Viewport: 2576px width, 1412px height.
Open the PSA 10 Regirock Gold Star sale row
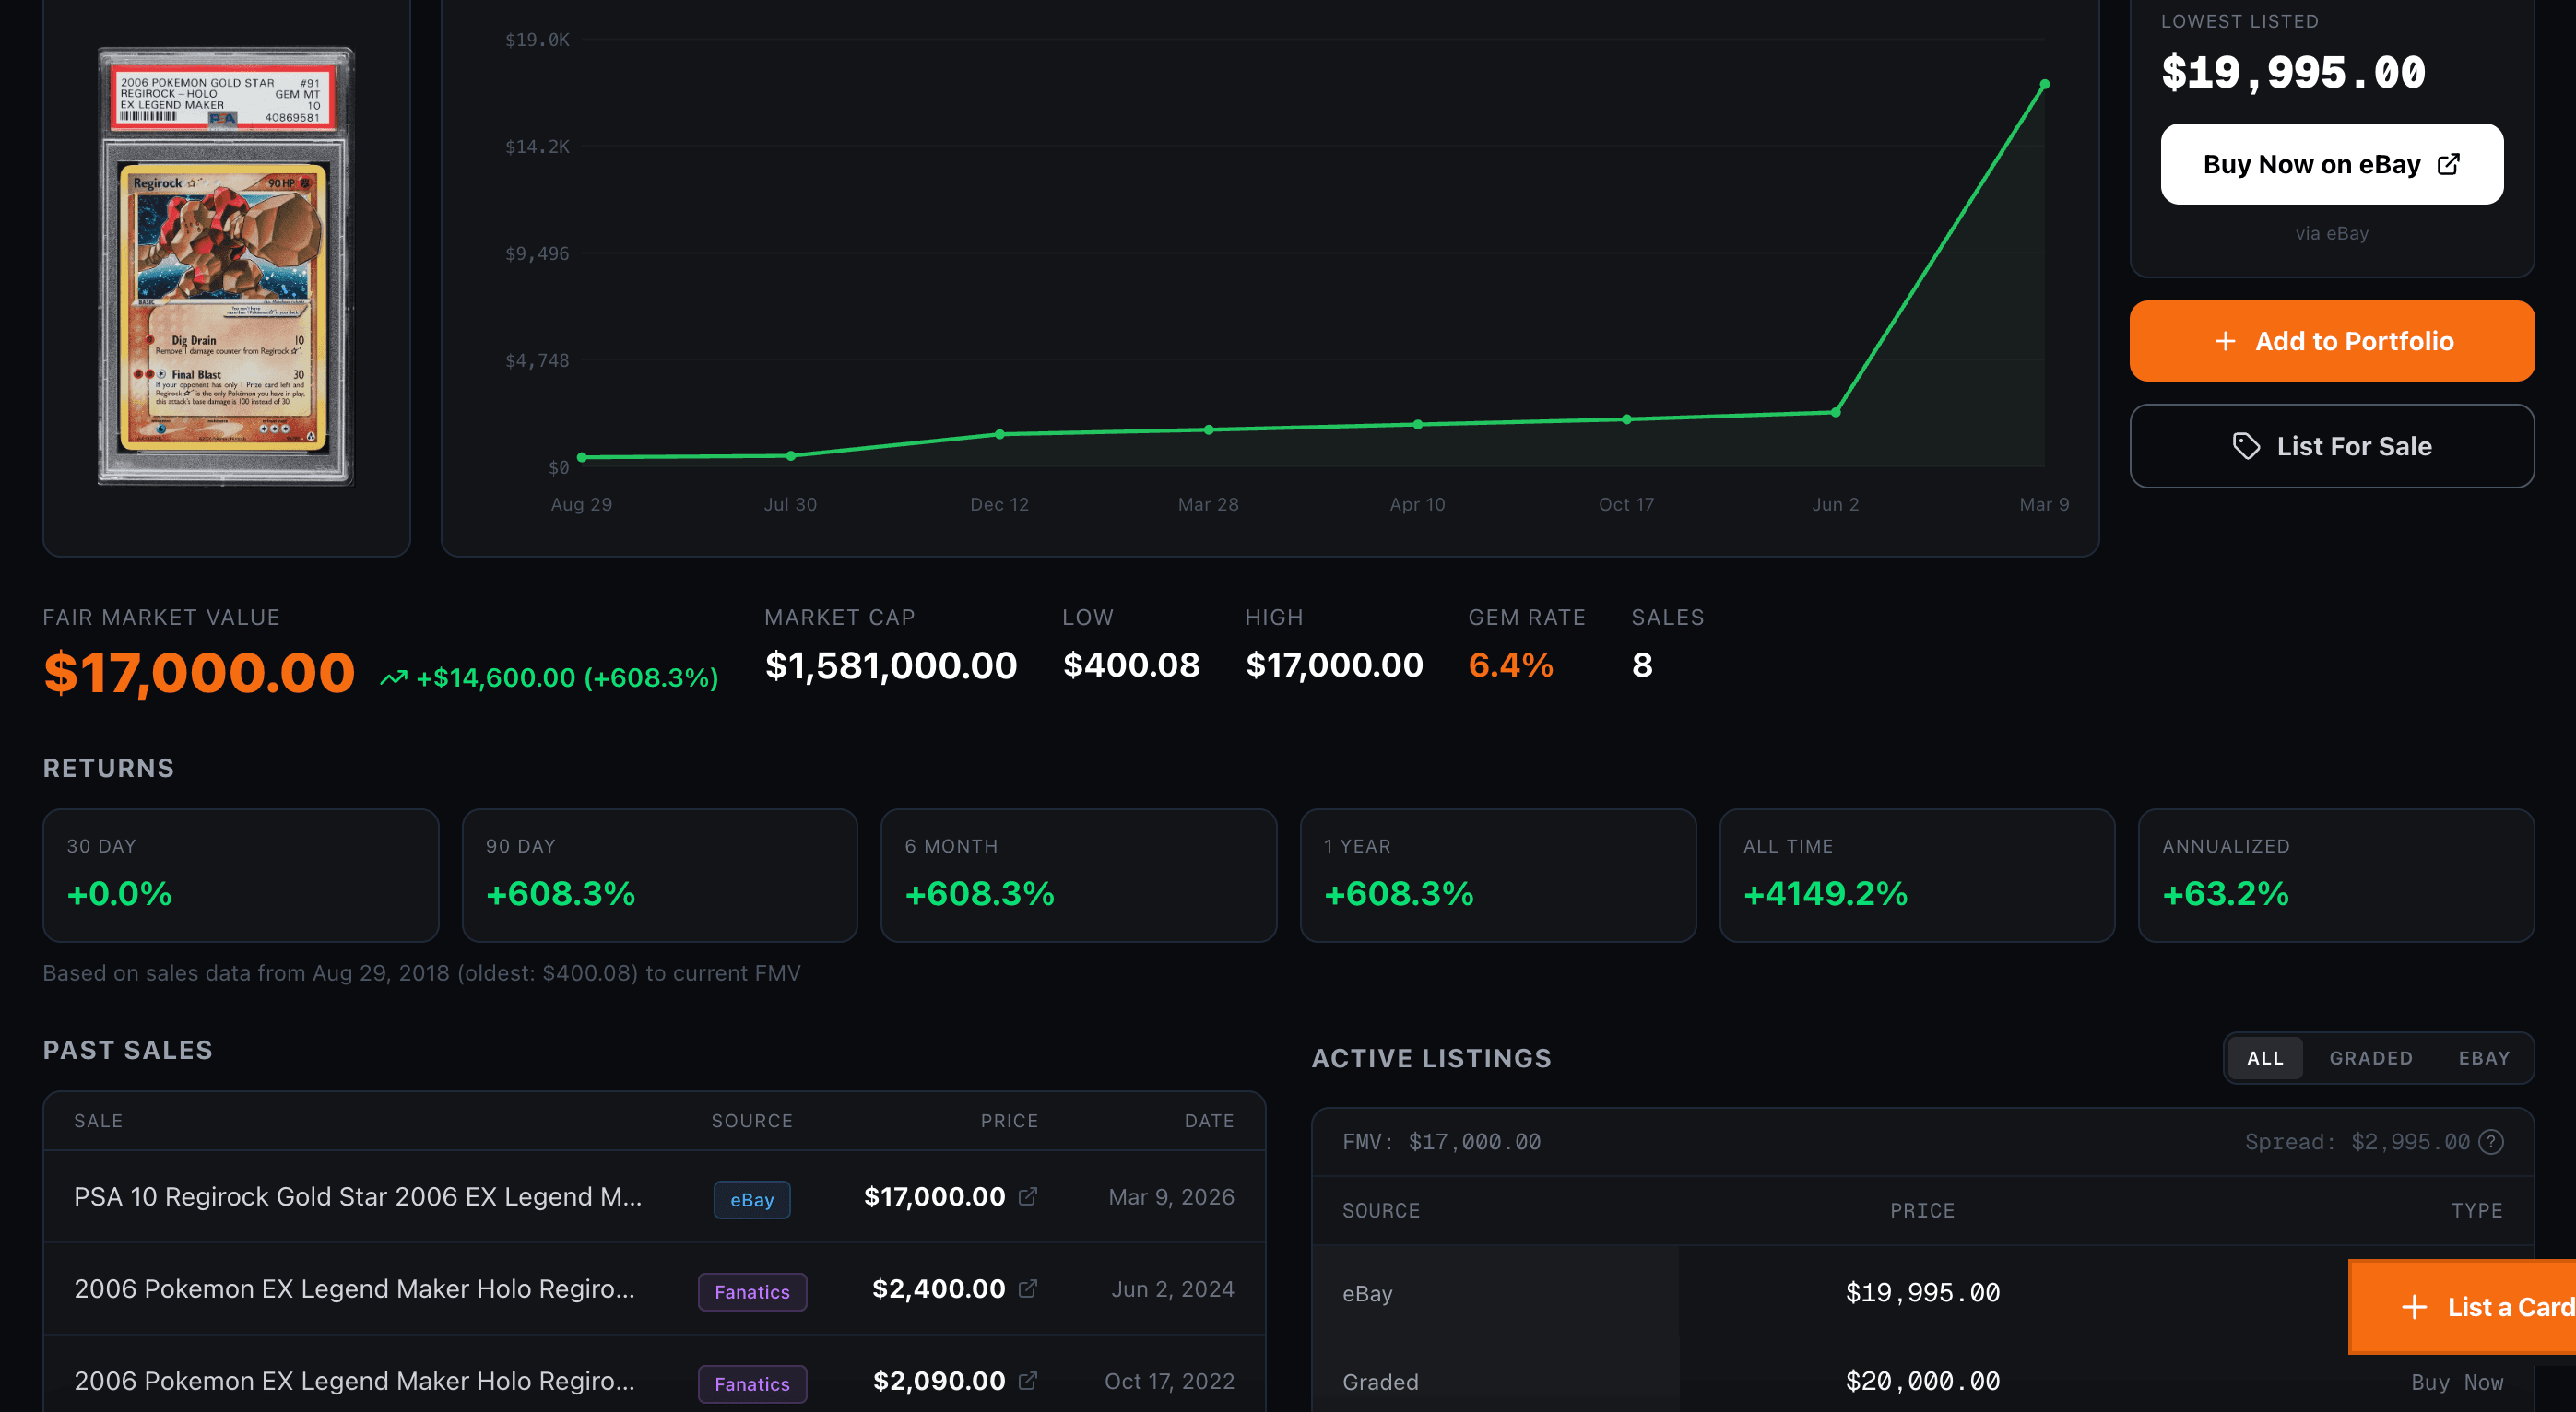click(x=654, y=1196)
